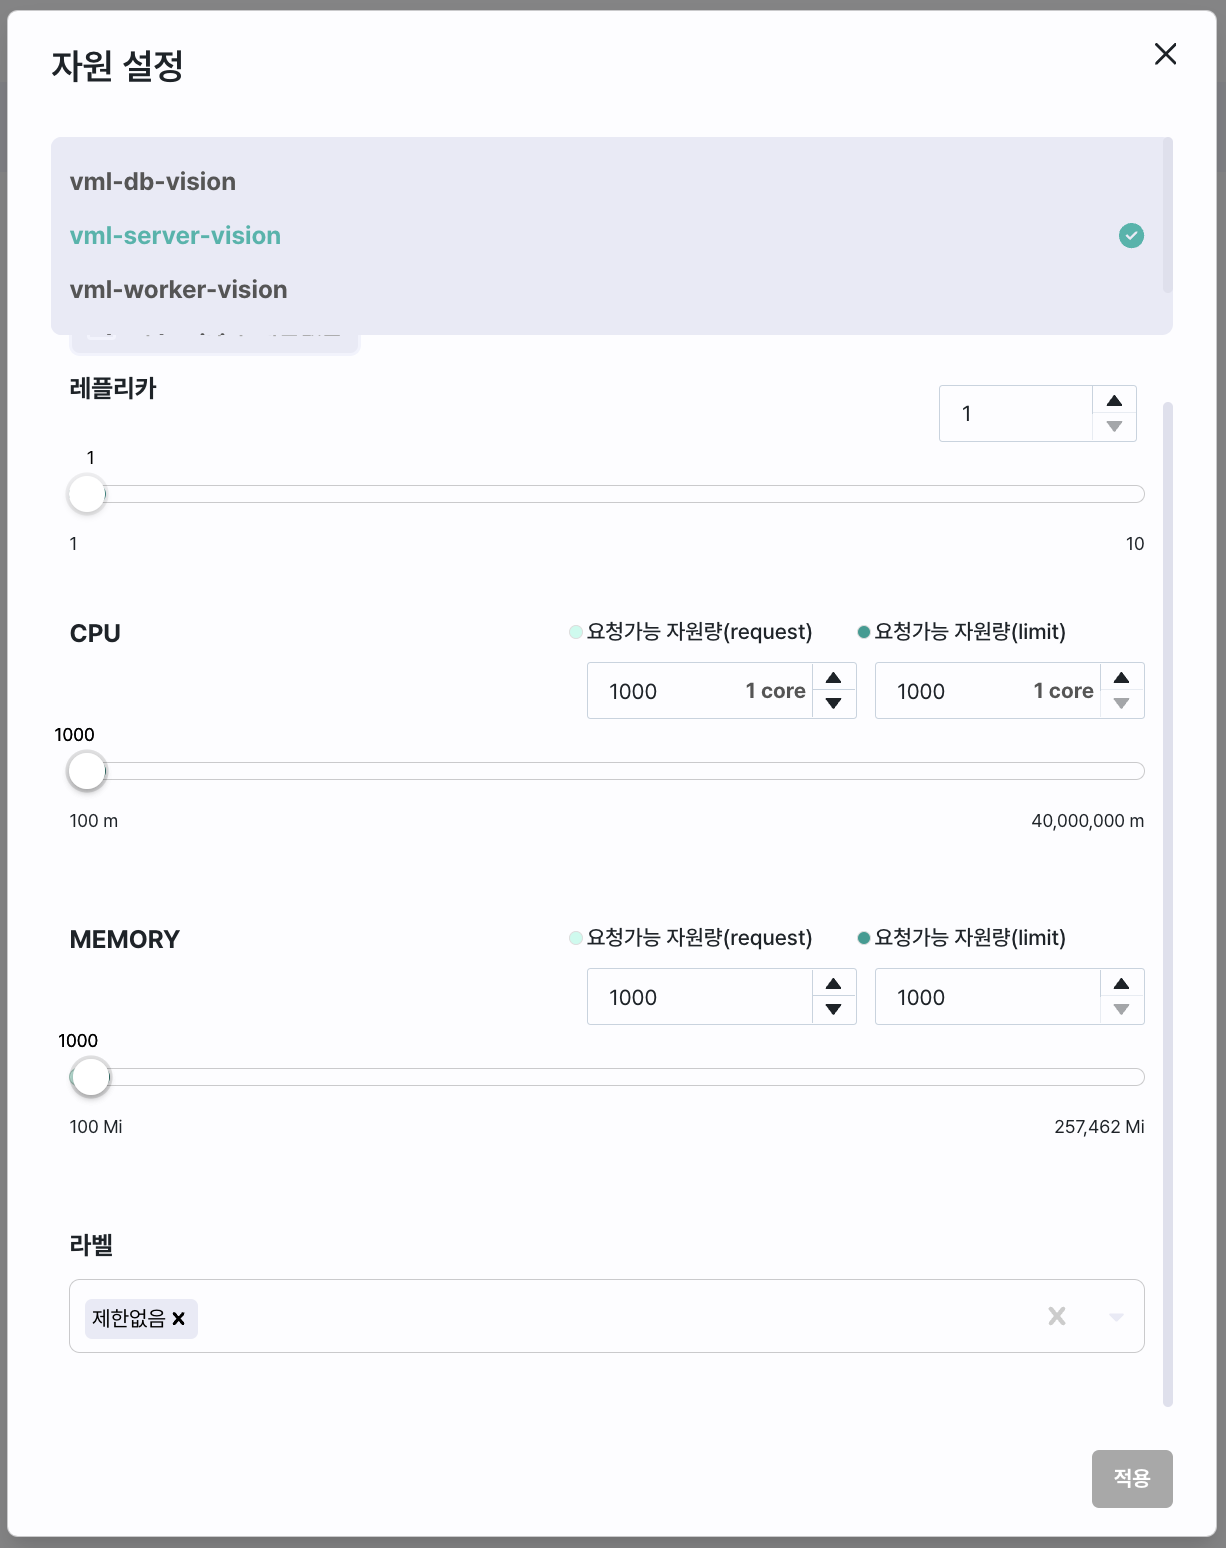
Task: Click the MEMORY 요청가능 자원량(request) legend
Action: pos(691,938)
